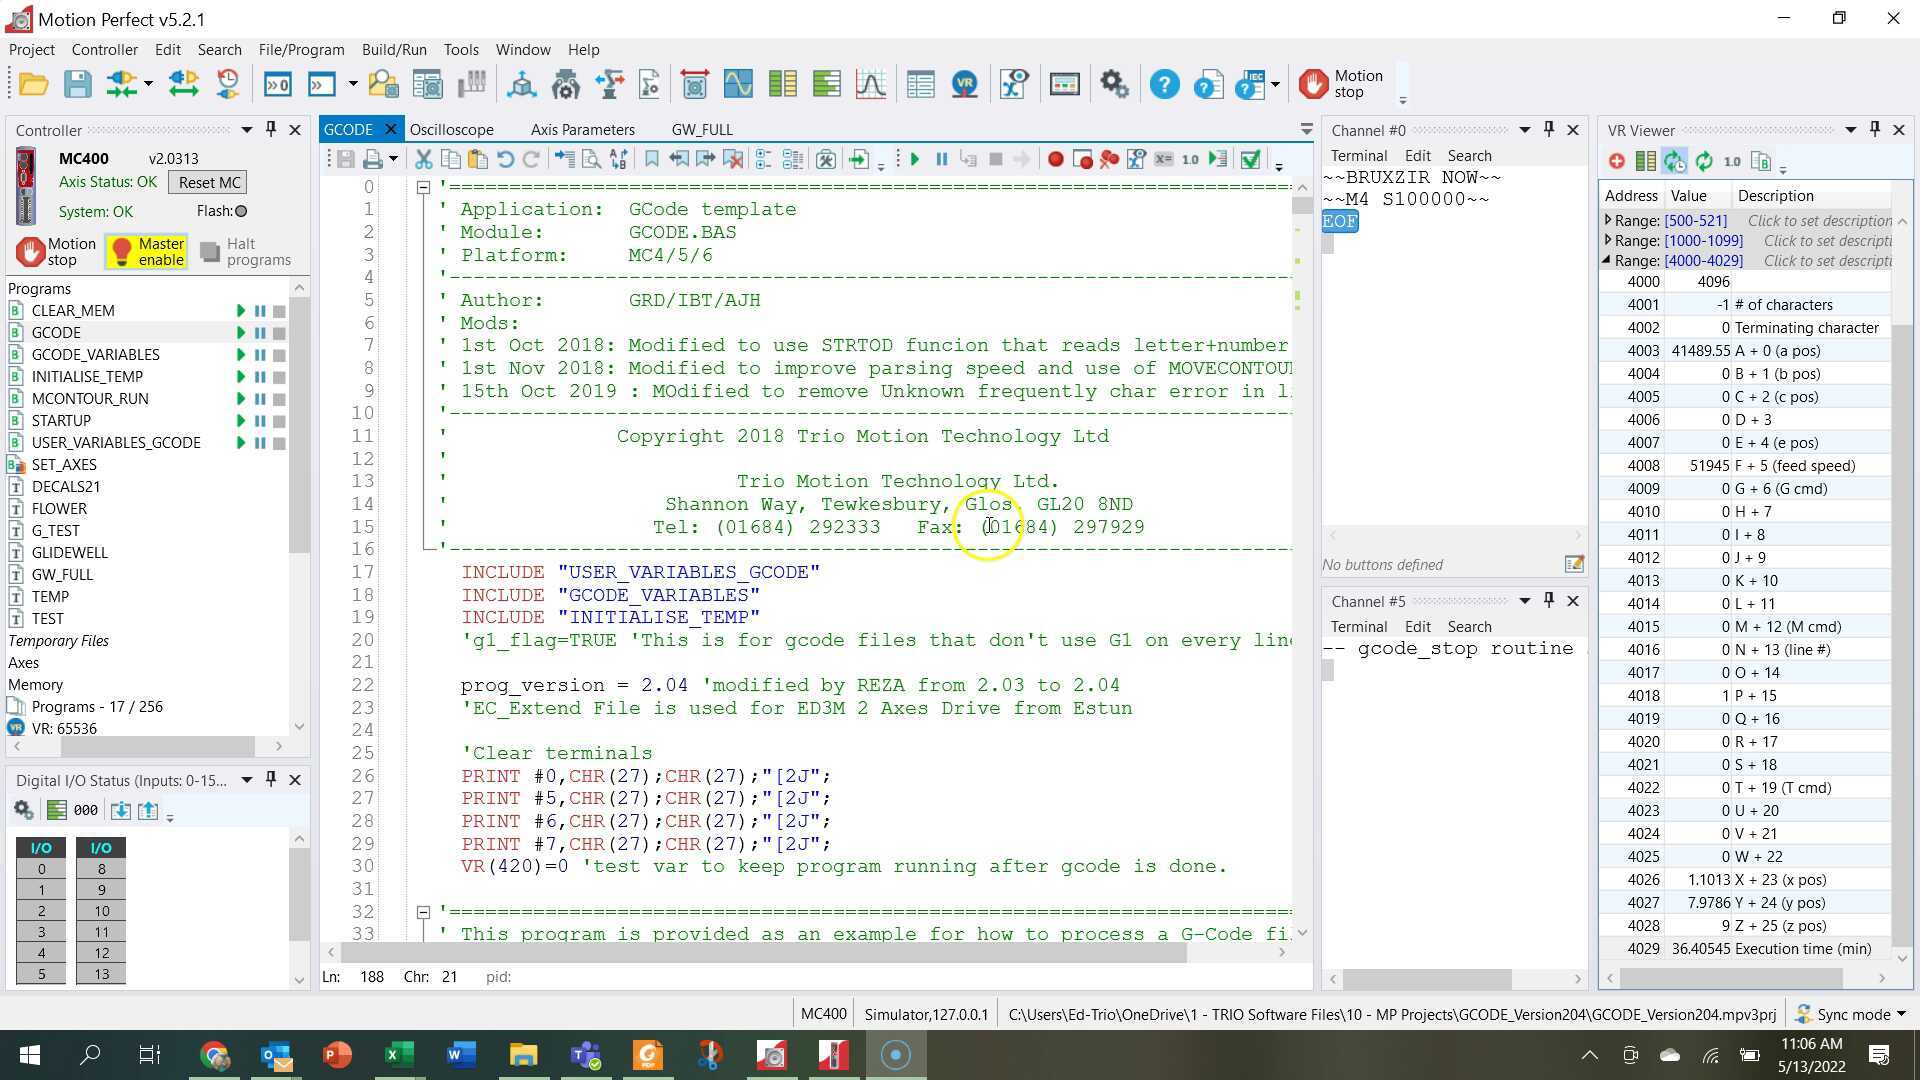This screenshot has height=1080, width=1920.
Task: Open the settings gears icon
Action: (1114, 84)
